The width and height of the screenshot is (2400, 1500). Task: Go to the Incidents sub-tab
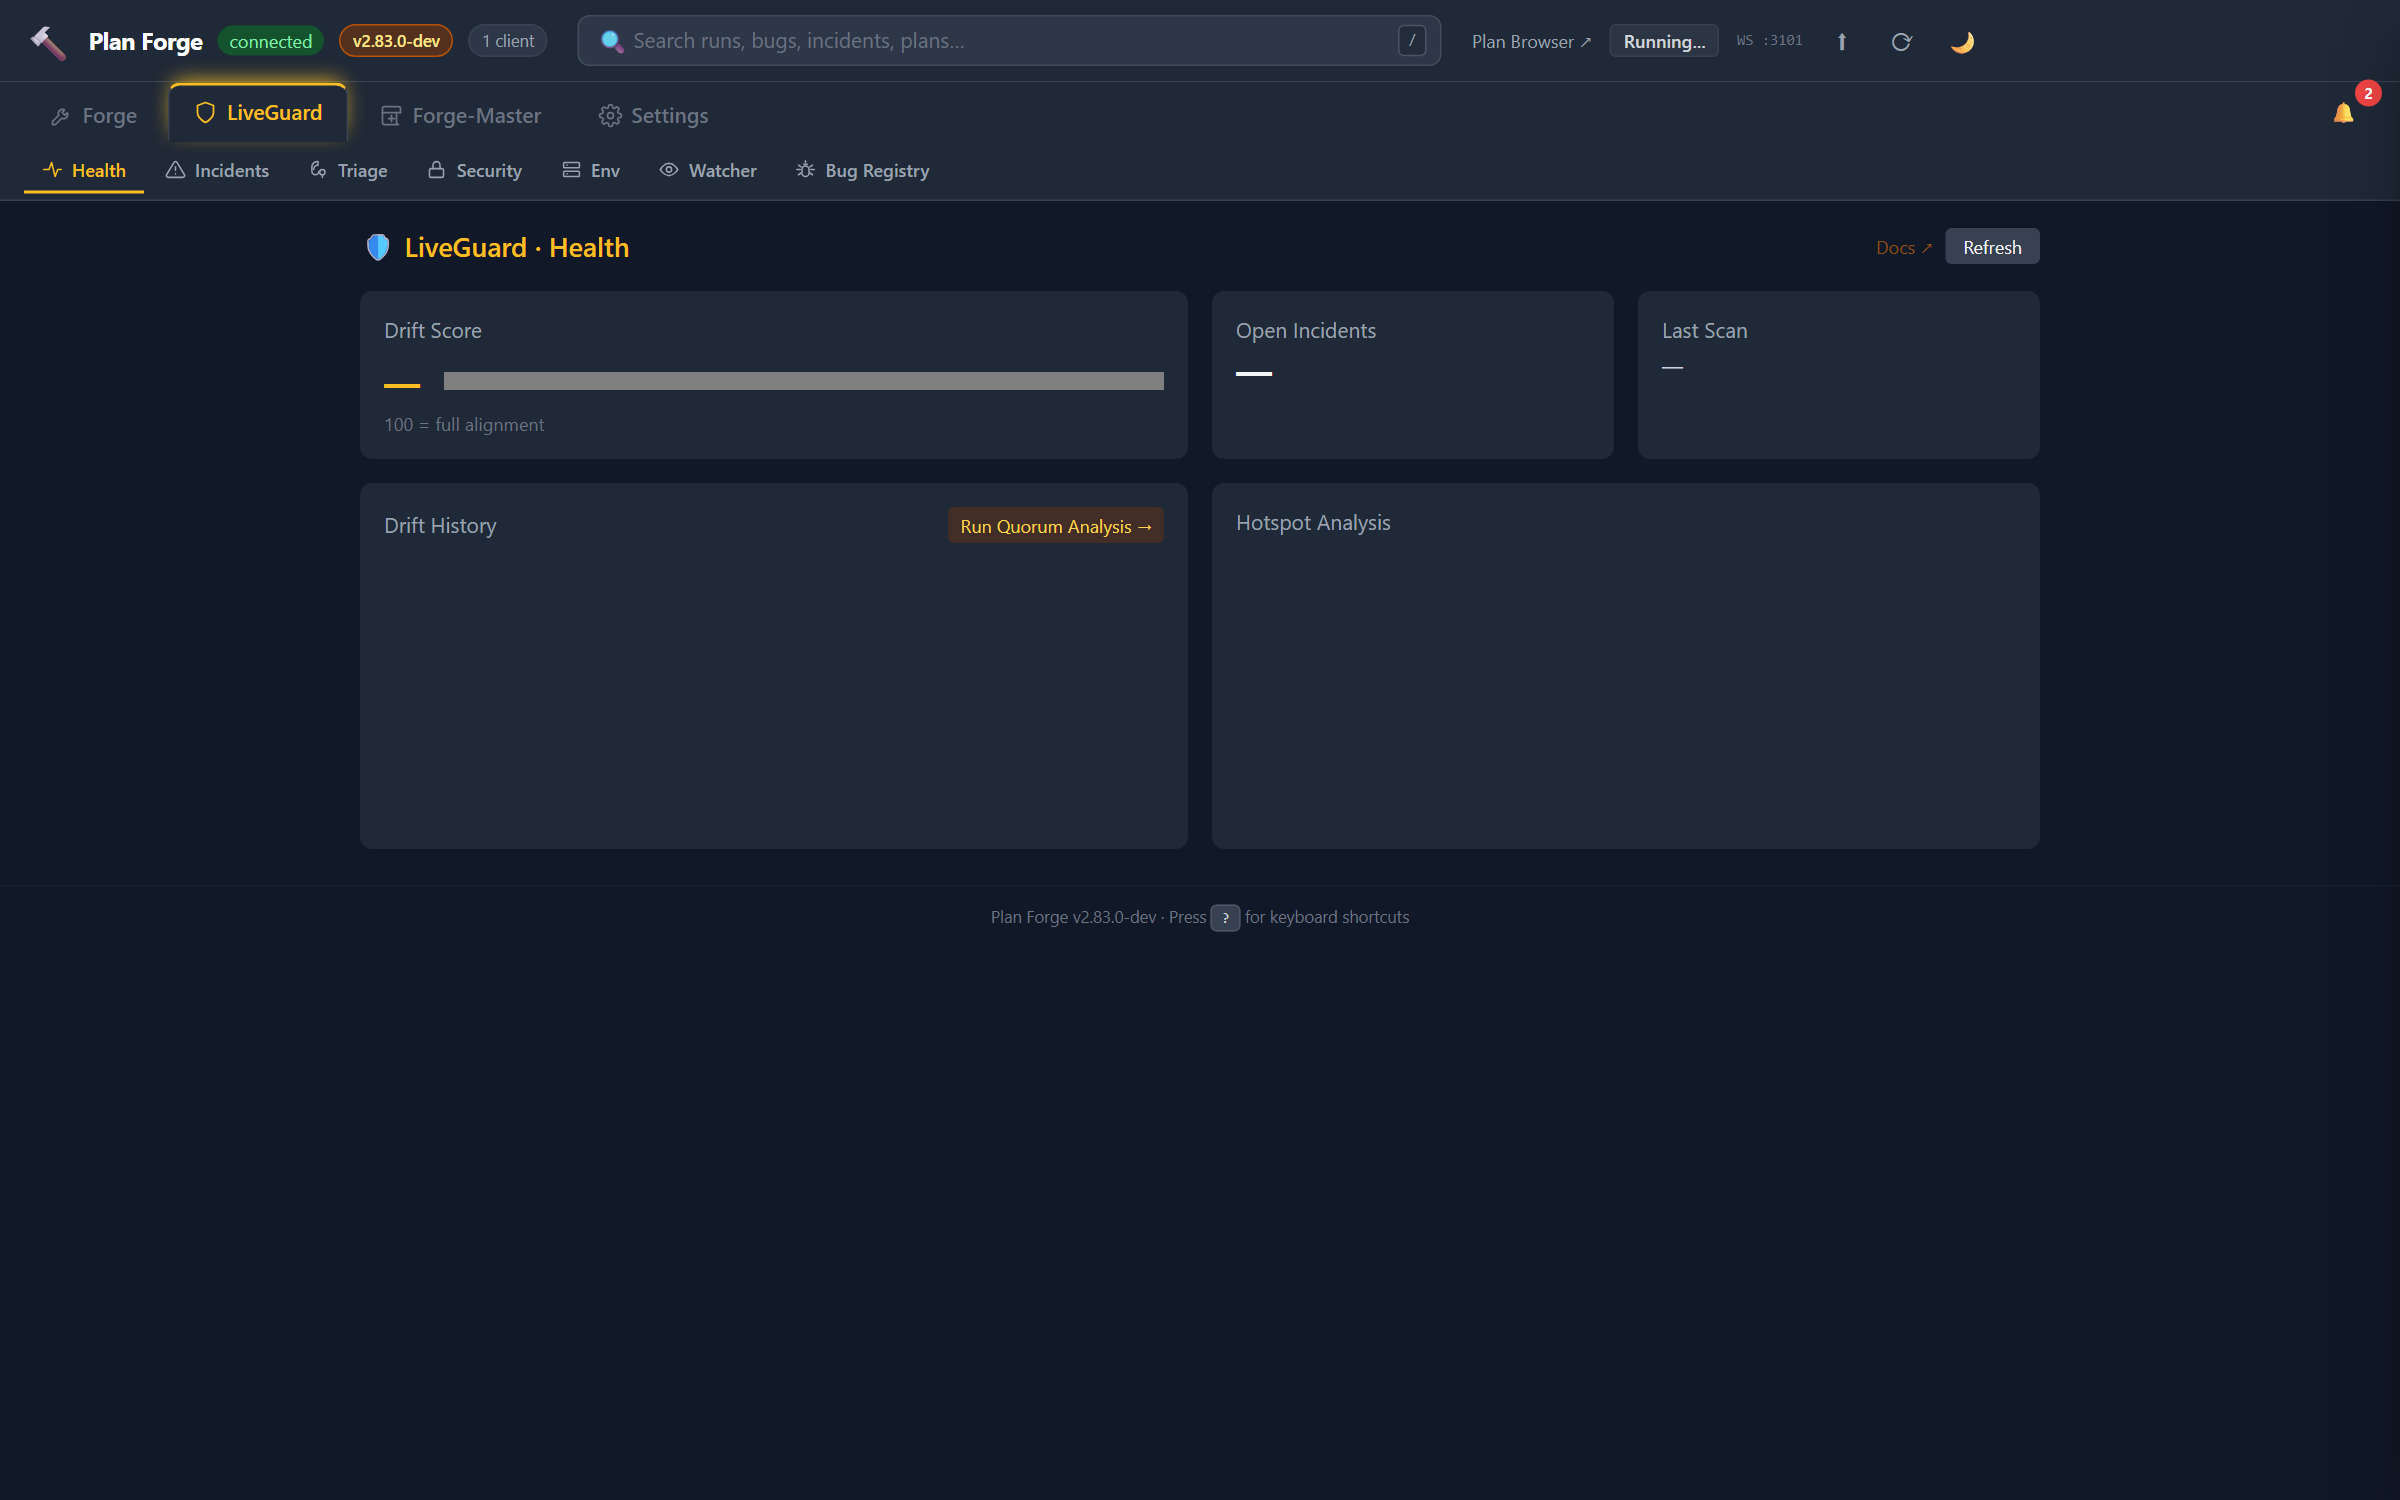(x=217, y=171)
